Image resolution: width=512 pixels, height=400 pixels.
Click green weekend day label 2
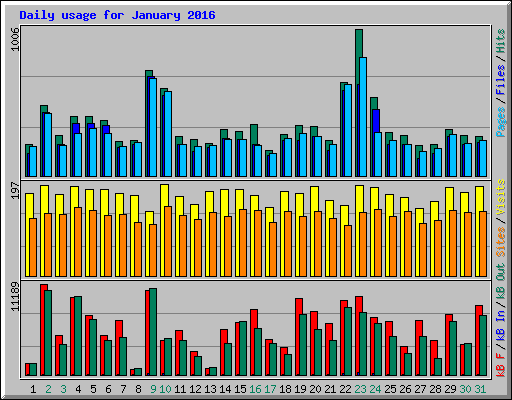(48, 389)
